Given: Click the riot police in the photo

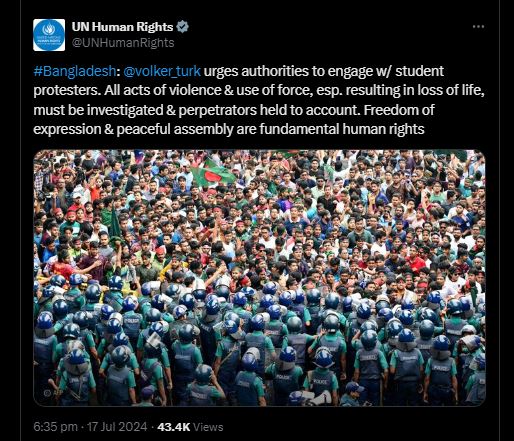Looking at the screenshot, I should pyautogui.click(x=259, y=343).
